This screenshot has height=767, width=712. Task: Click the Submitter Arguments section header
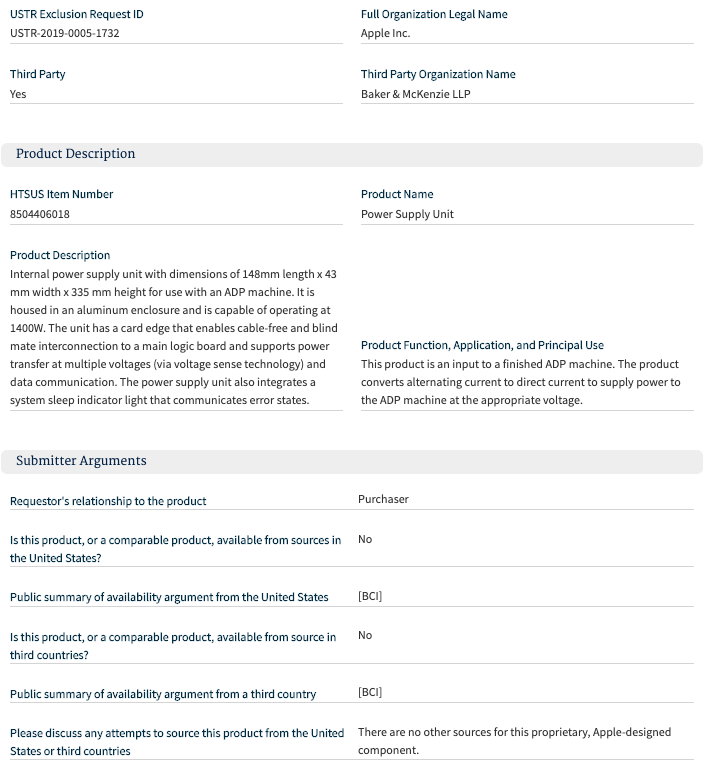click(x=81, y=461)
